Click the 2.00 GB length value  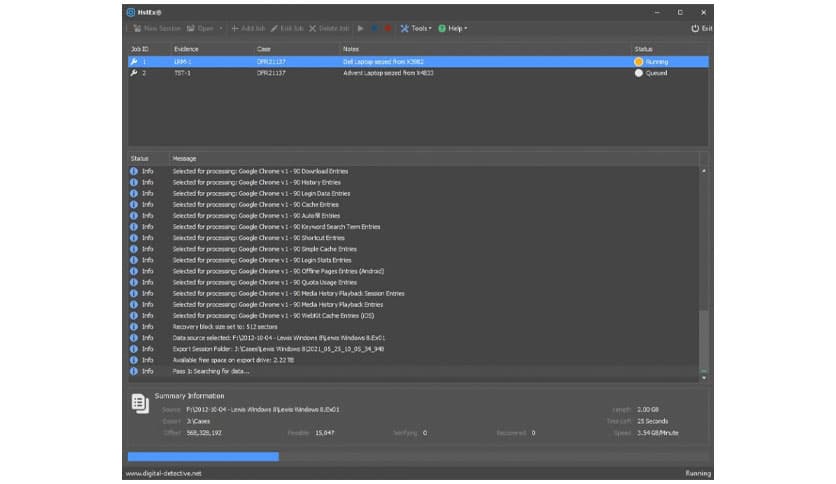click(x=648, y=409)
